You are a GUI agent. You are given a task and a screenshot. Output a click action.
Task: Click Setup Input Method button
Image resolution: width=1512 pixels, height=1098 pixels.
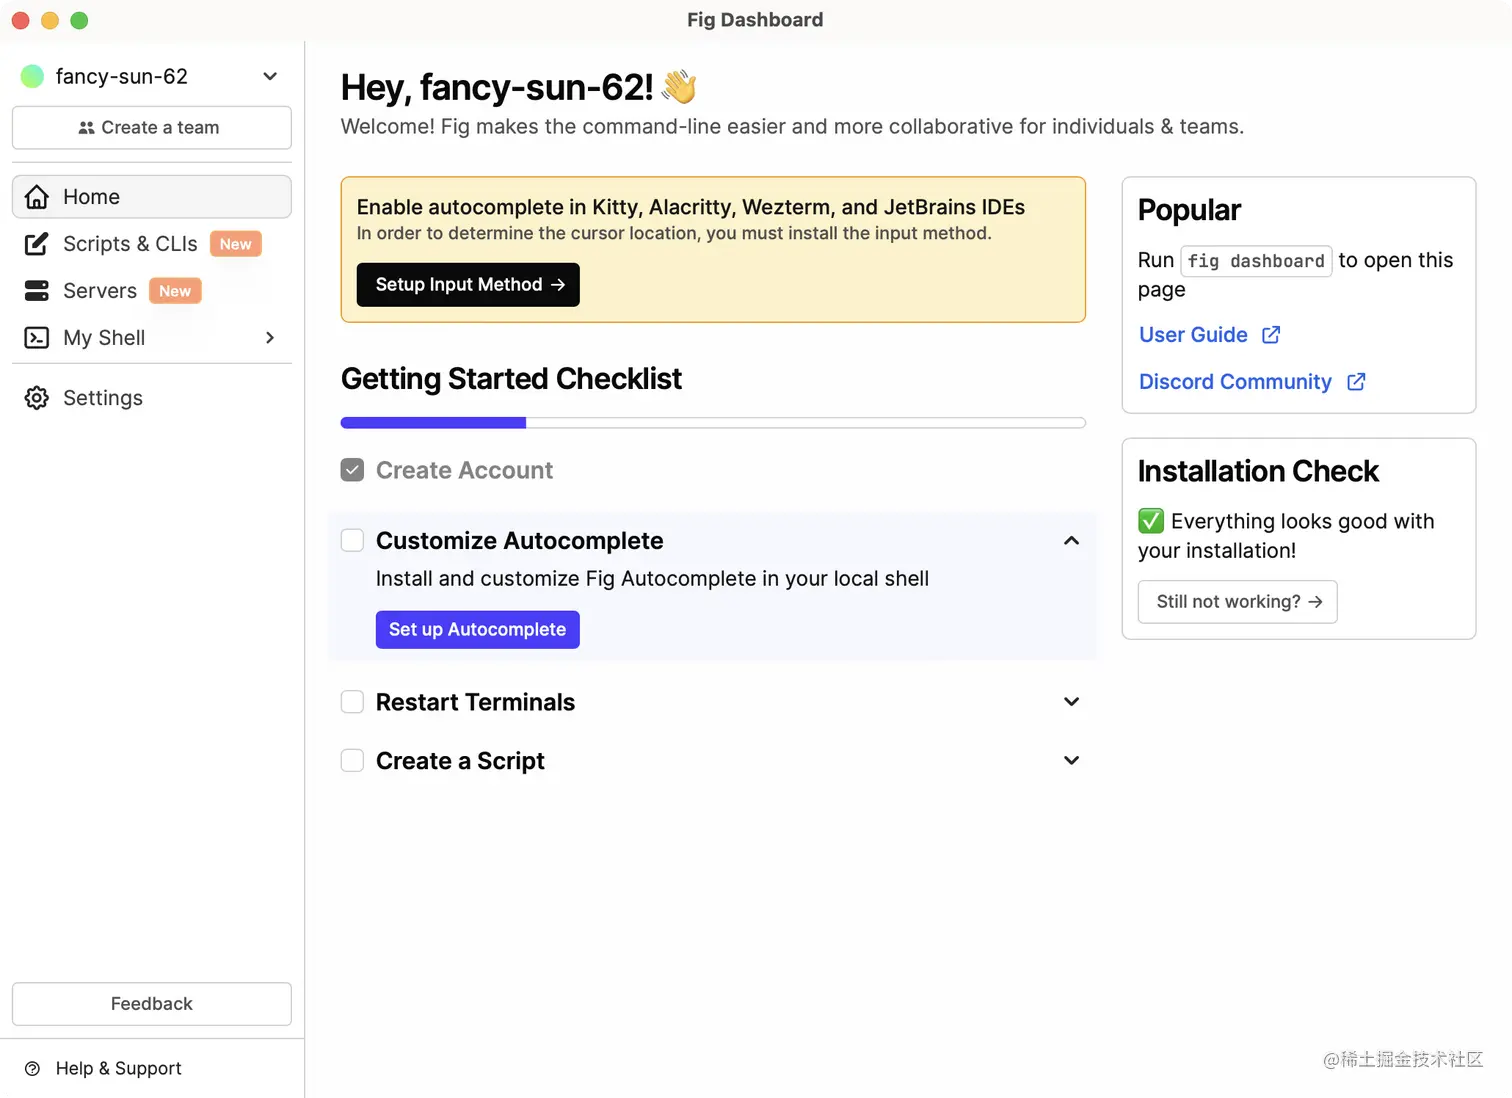tap(468, 285)
